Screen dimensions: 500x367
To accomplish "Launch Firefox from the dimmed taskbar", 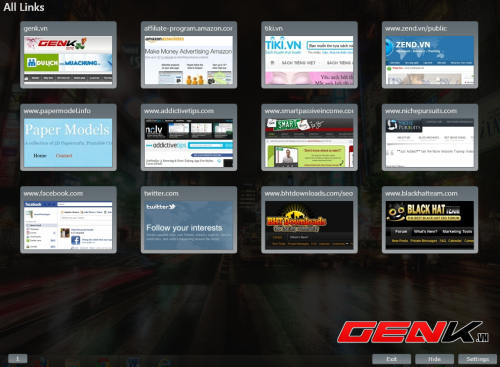I will click(x=42, y=362).
